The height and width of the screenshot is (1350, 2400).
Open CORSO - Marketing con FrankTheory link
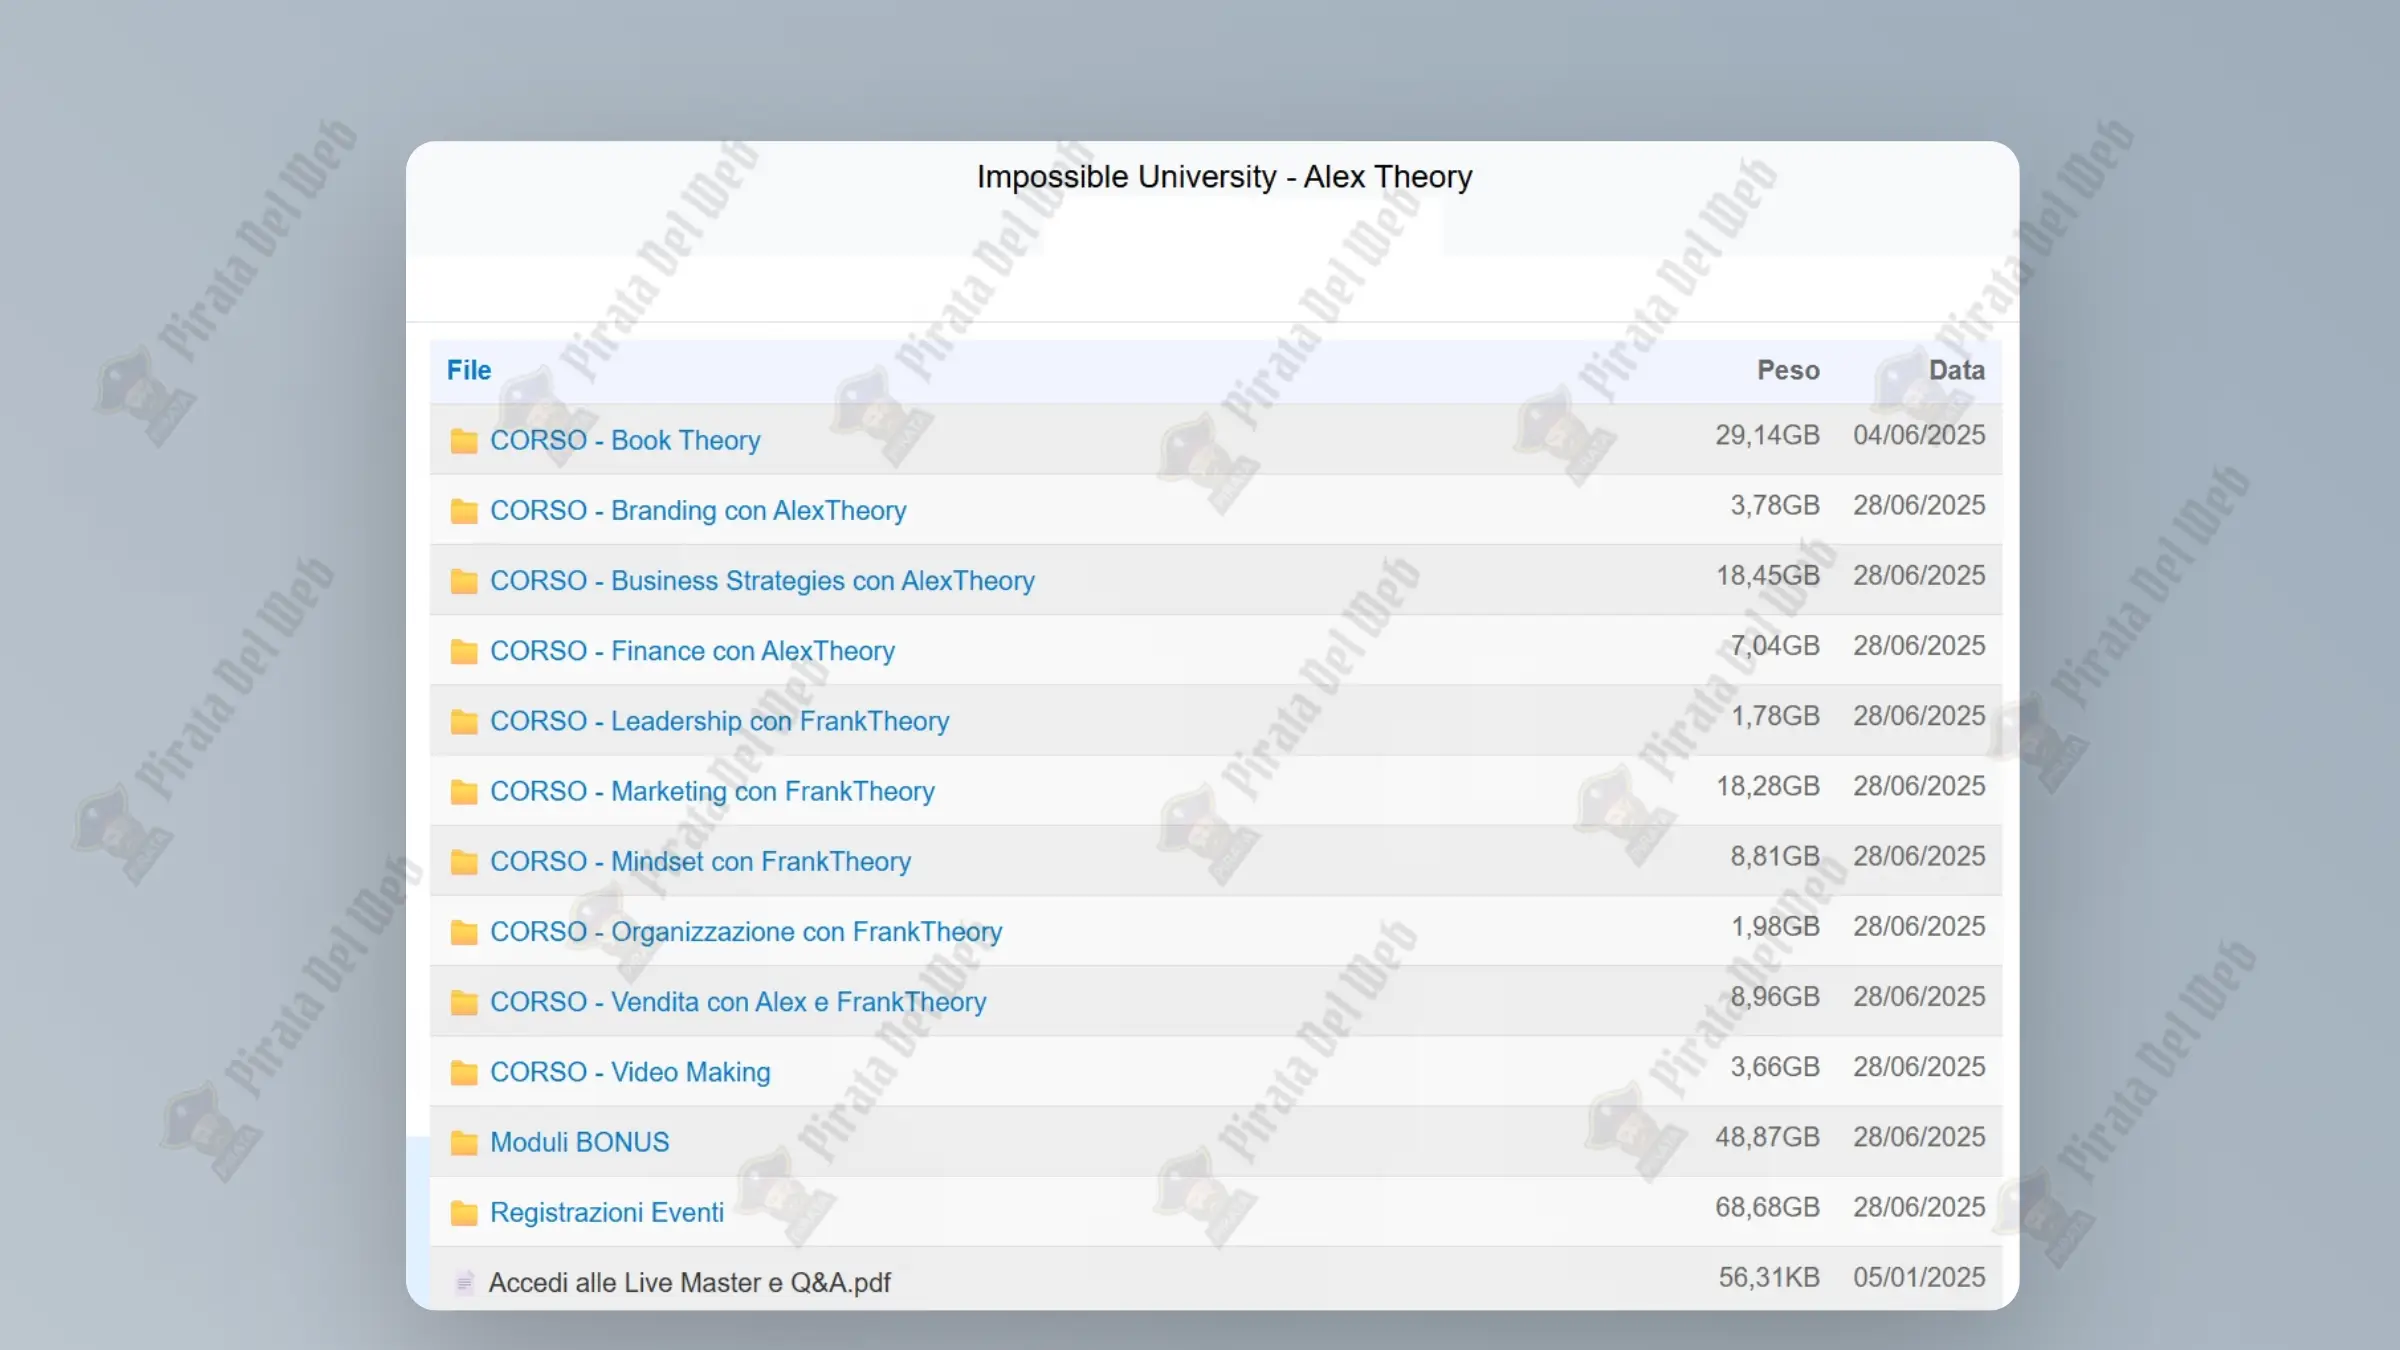[712, 791]
